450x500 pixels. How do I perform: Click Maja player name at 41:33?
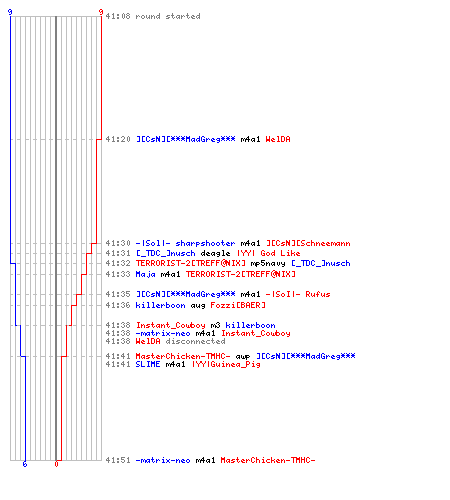[x=145, y=274]
